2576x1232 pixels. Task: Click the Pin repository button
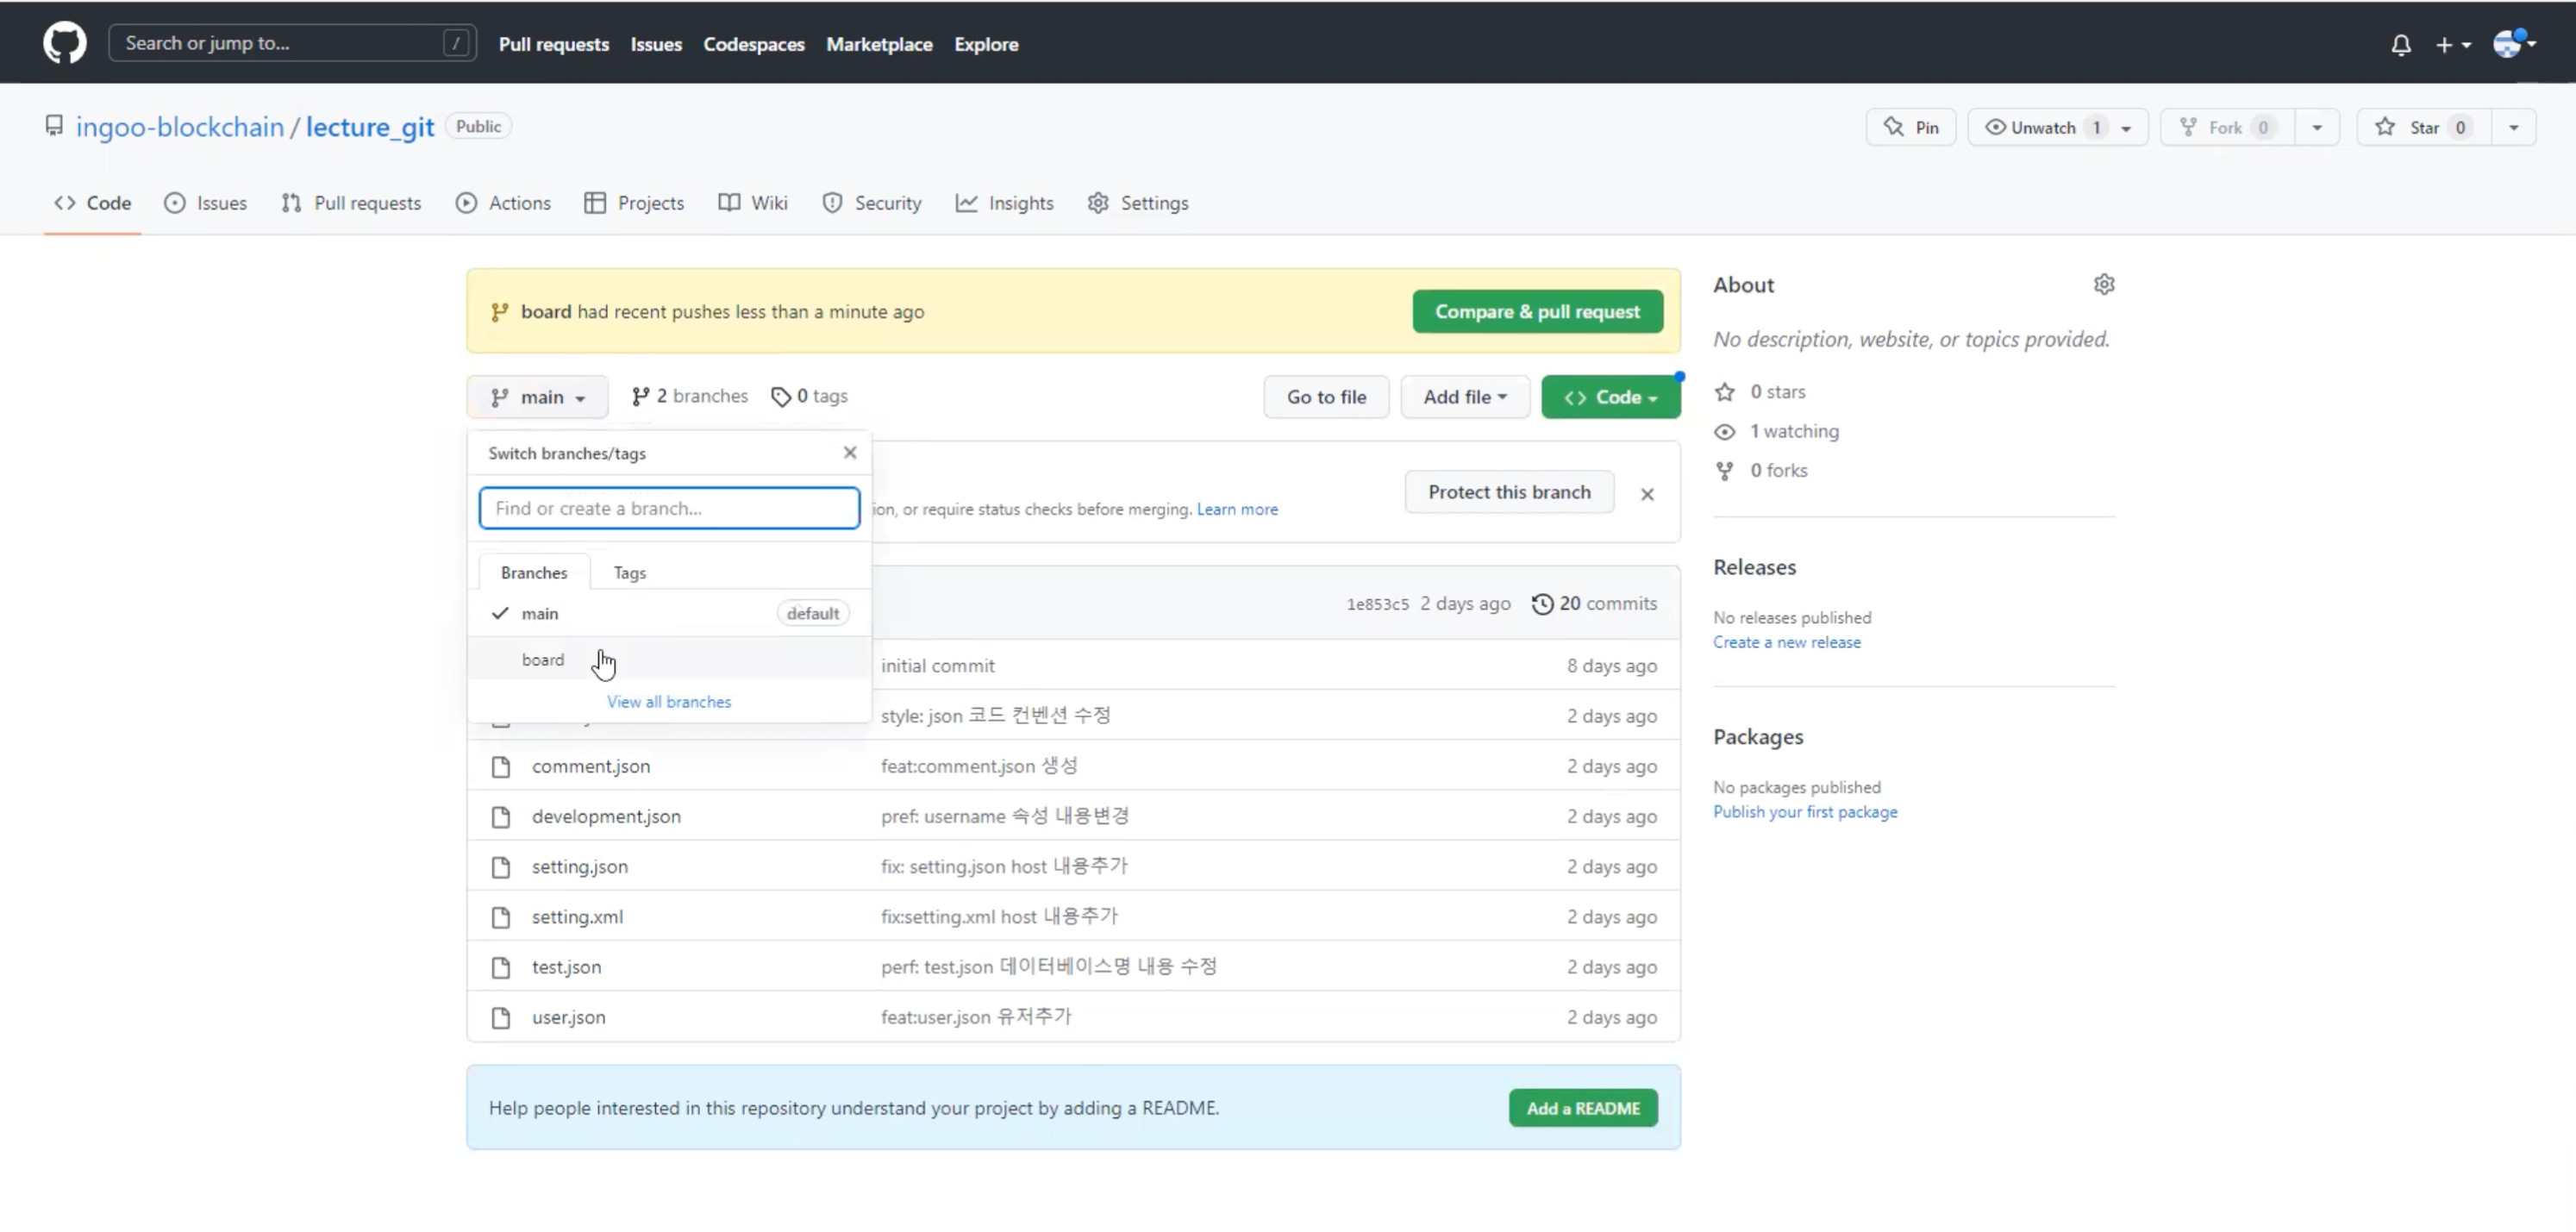1910,127
